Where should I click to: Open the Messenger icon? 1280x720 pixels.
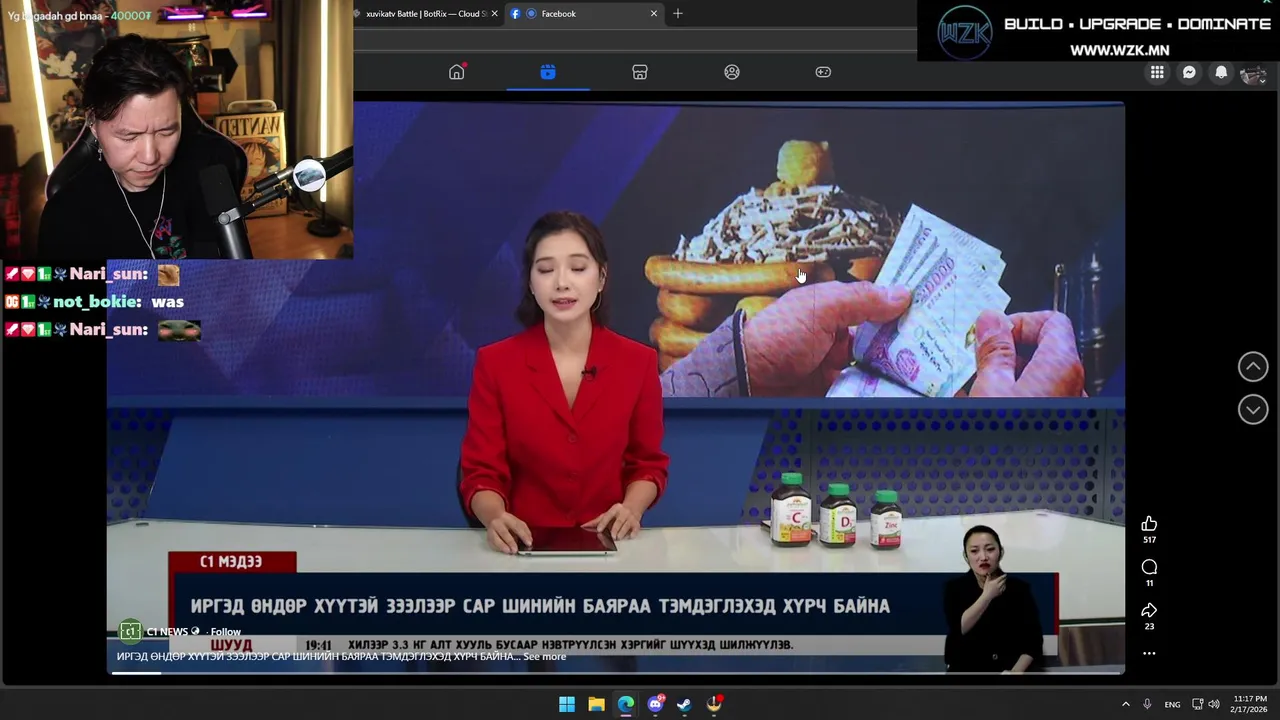[x=1189, y=72]
